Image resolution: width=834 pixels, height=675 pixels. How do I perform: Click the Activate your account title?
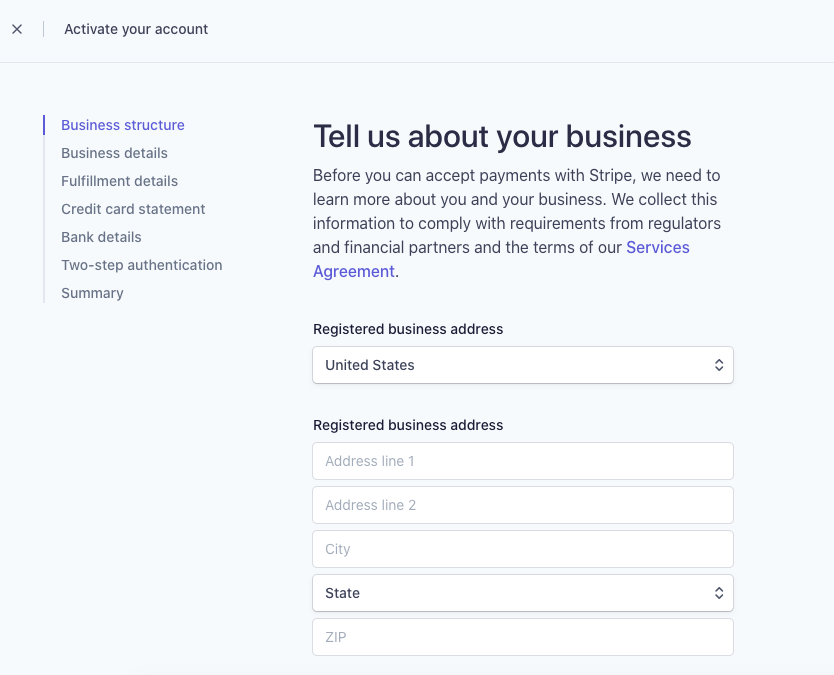[x=136, y=29]
